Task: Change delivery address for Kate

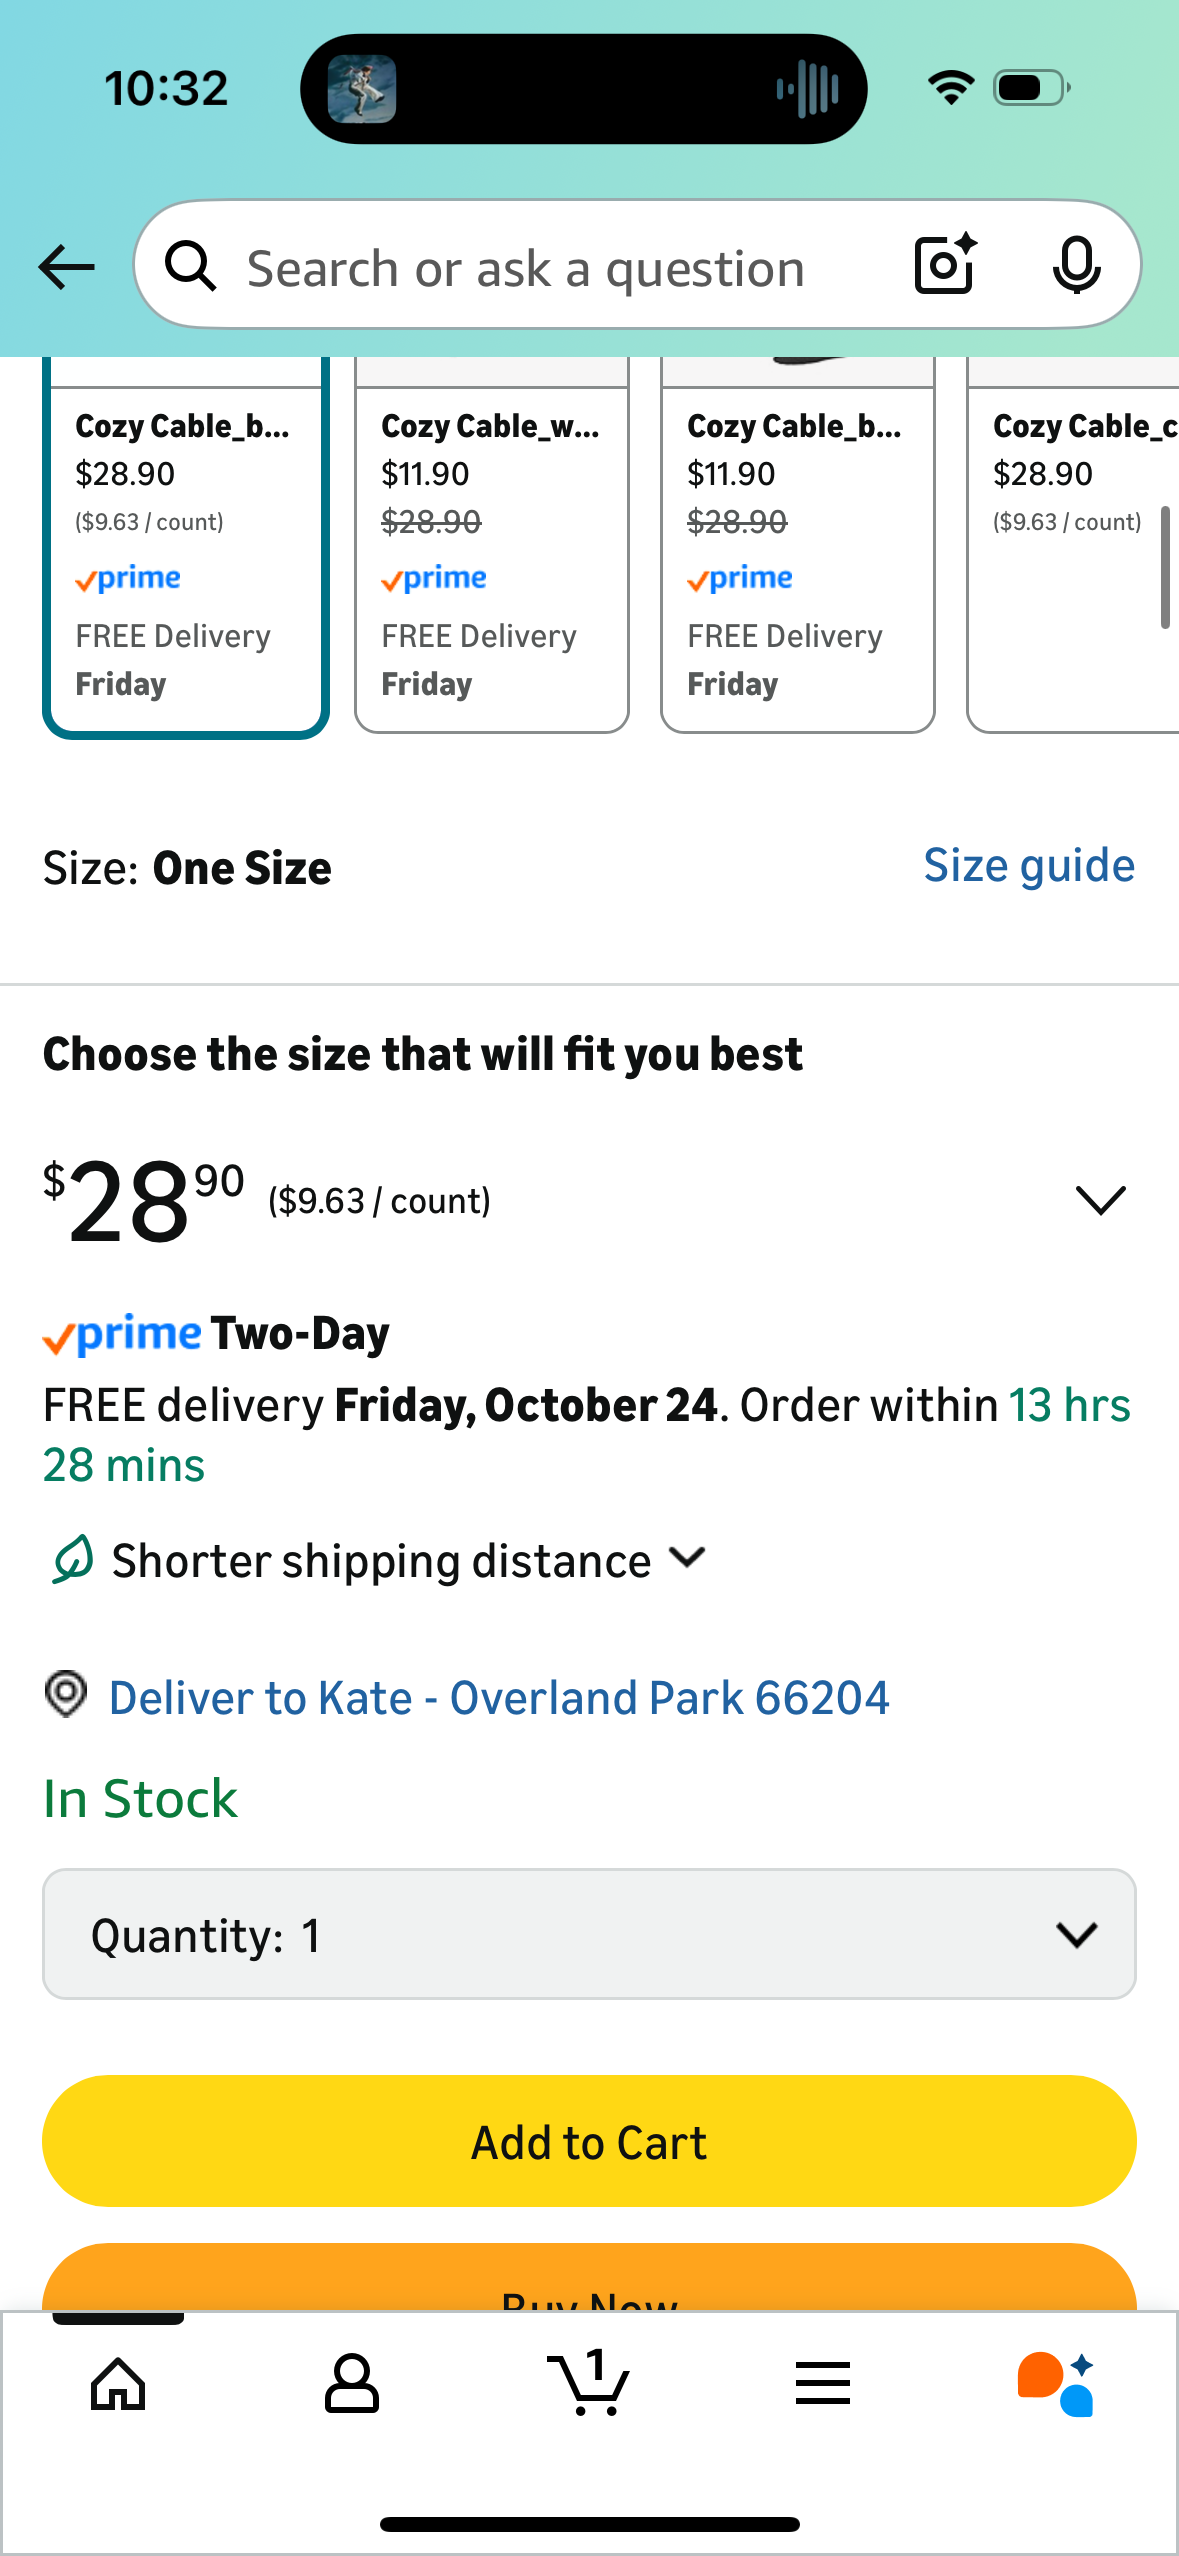Action: (x=498, y=1698)
